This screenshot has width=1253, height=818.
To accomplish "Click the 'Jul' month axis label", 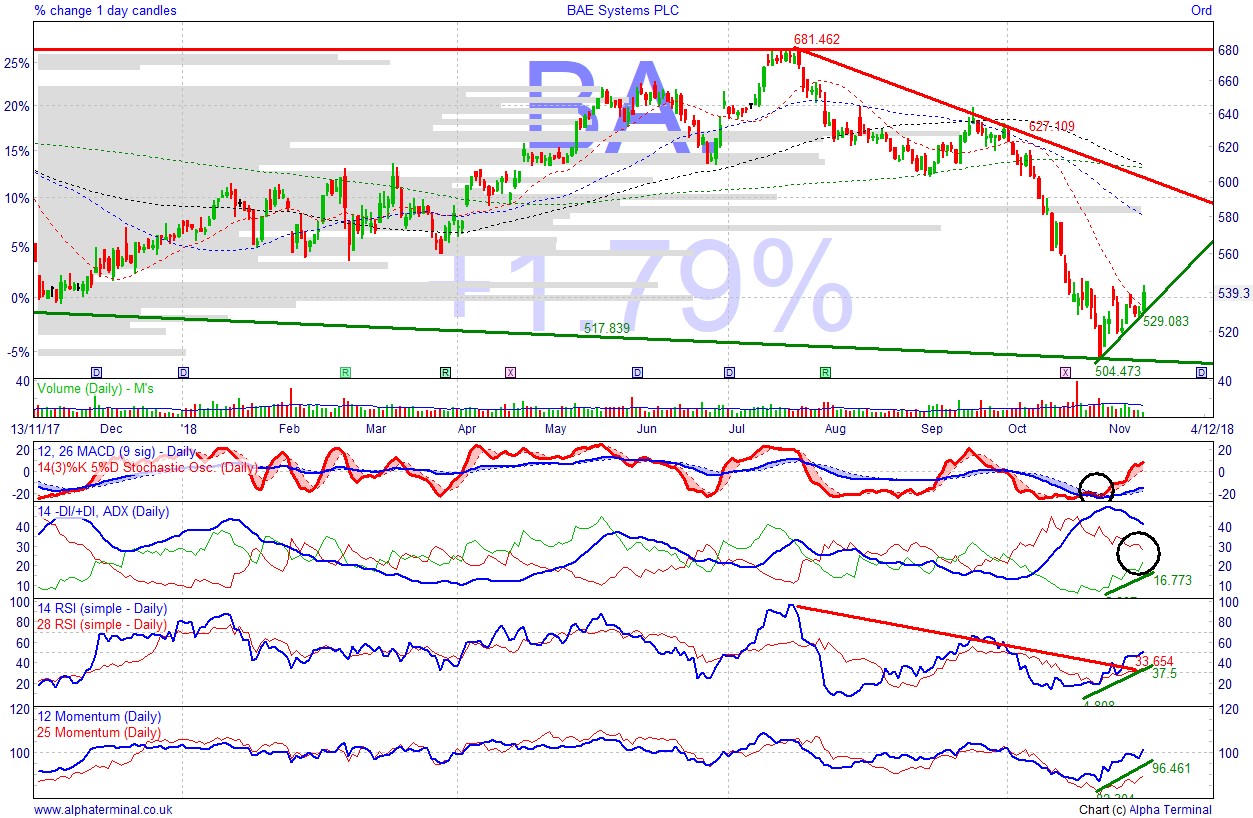I will click(737, 428).
